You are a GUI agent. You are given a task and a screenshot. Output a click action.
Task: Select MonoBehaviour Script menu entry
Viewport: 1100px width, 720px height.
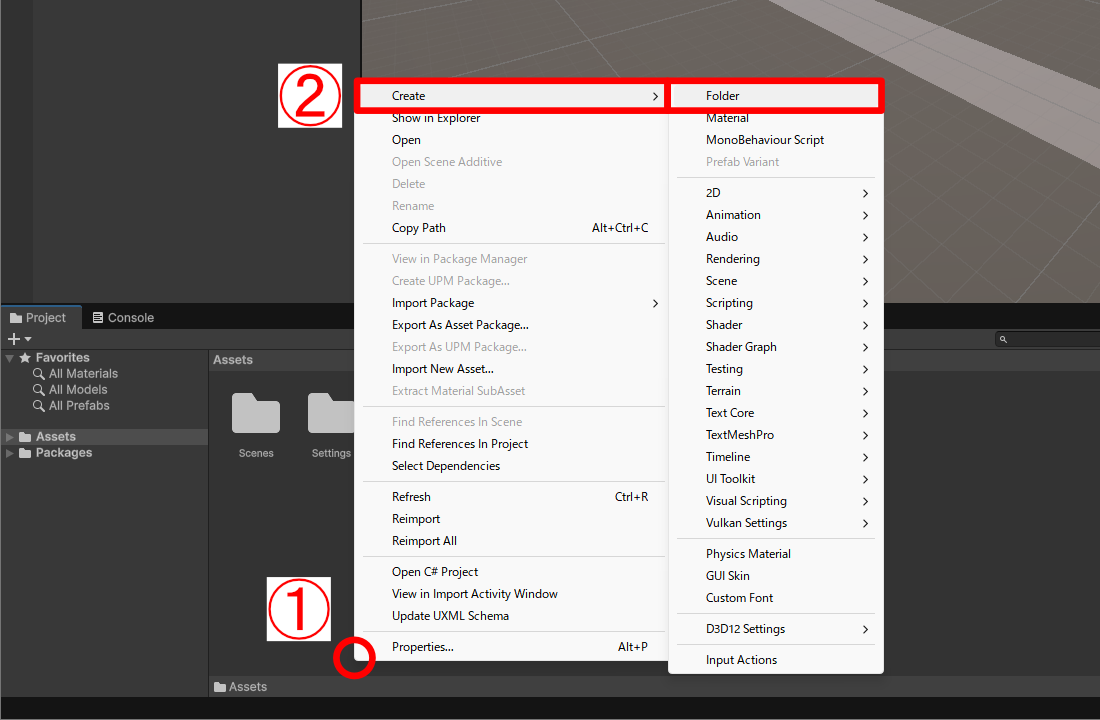pos(765,140)
